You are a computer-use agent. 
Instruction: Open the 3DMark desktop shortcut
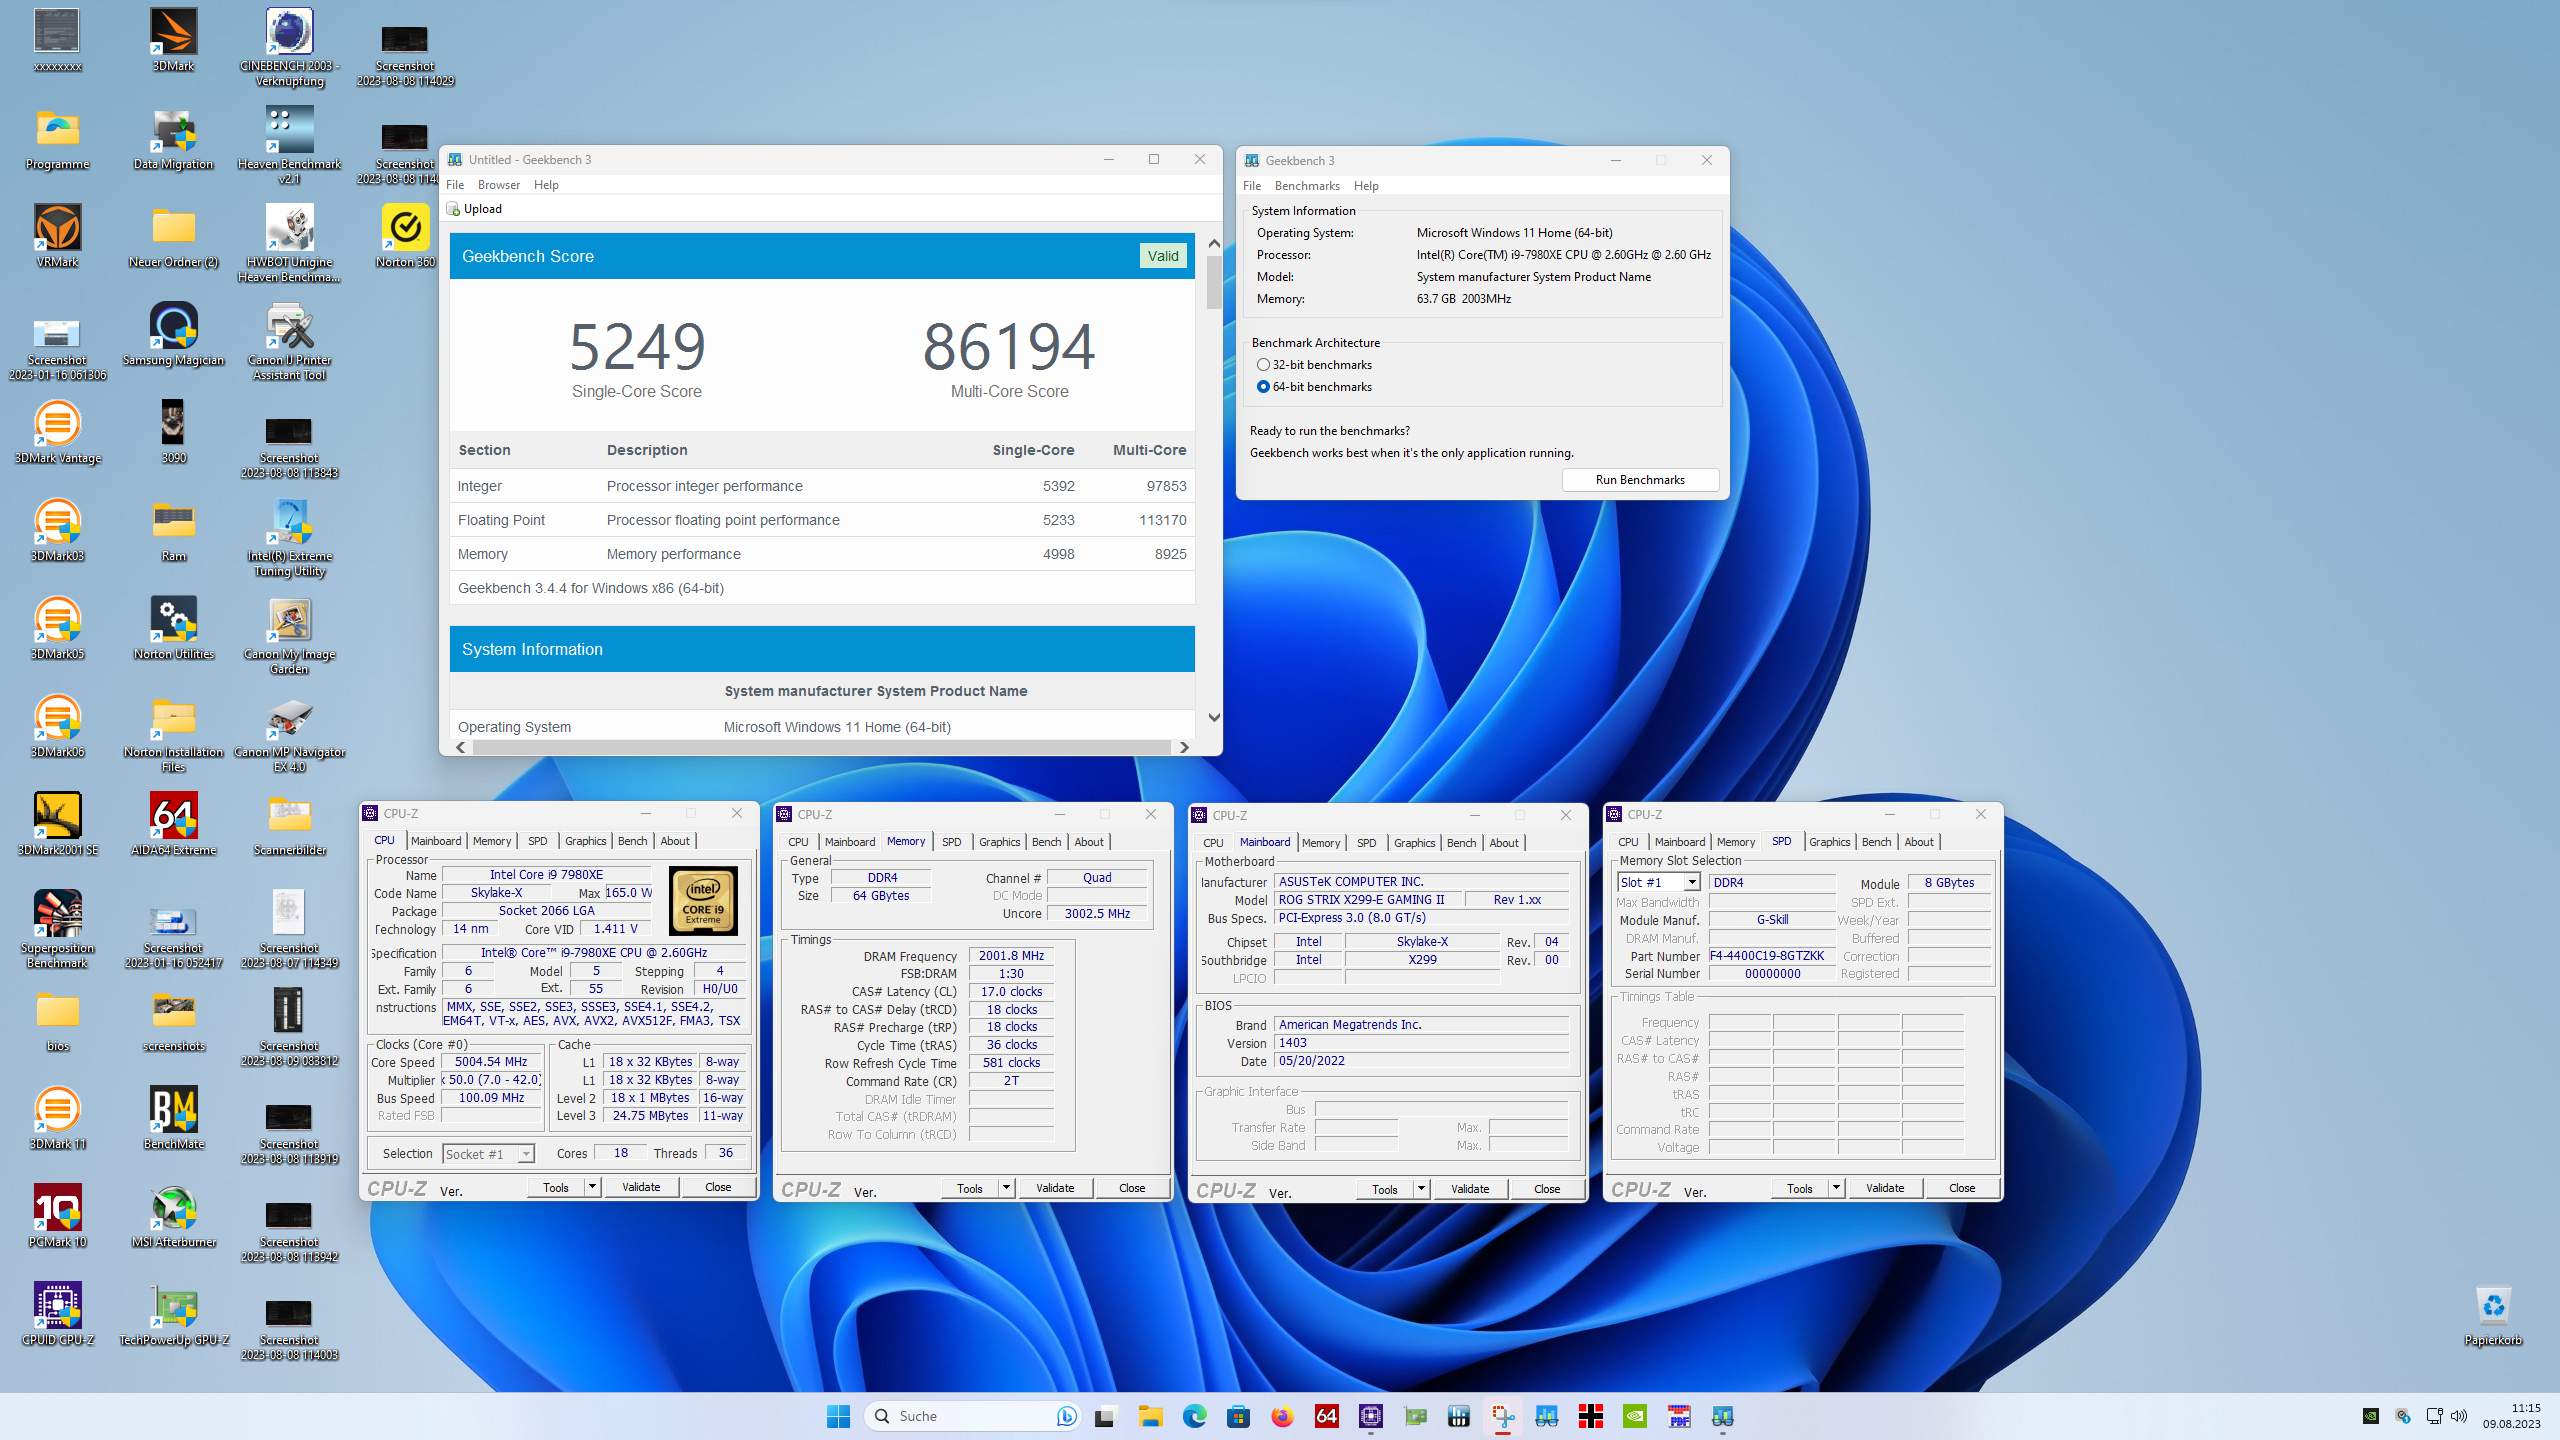[x=173, y=40]
